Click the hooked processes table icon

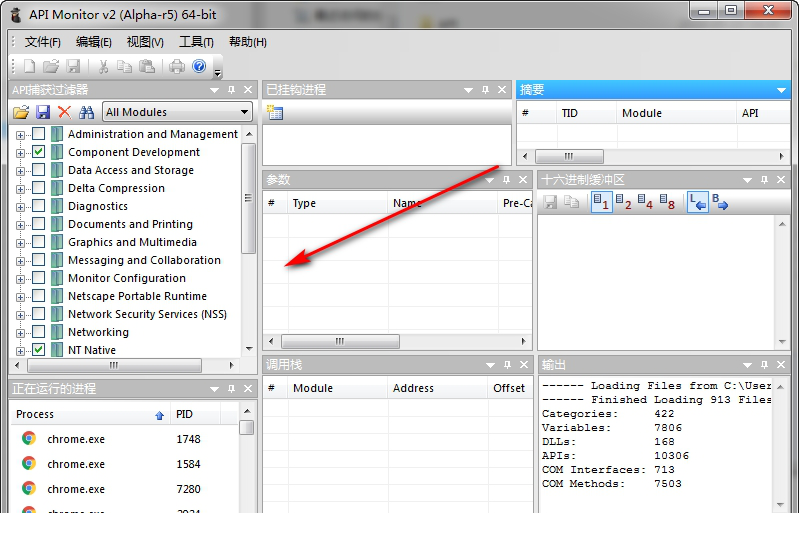[275, 112]
